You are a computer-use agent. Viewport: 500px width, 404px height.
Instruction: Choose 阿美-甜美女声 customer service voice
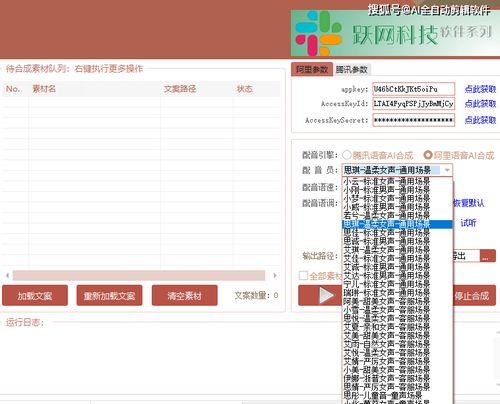point(397,301)
